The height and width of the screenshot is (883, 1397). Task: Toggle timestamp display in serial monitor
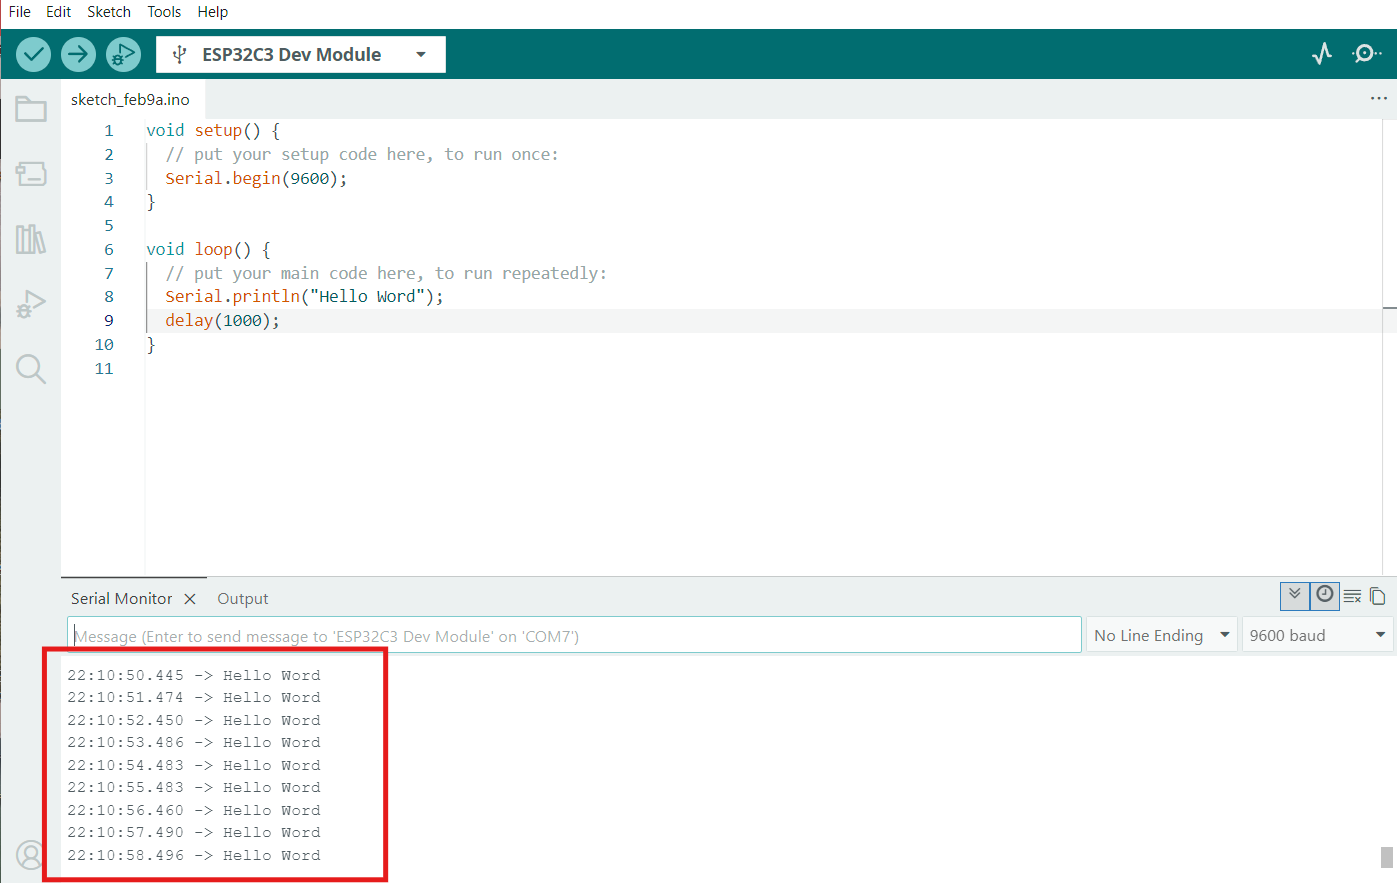click(1324, 595)
